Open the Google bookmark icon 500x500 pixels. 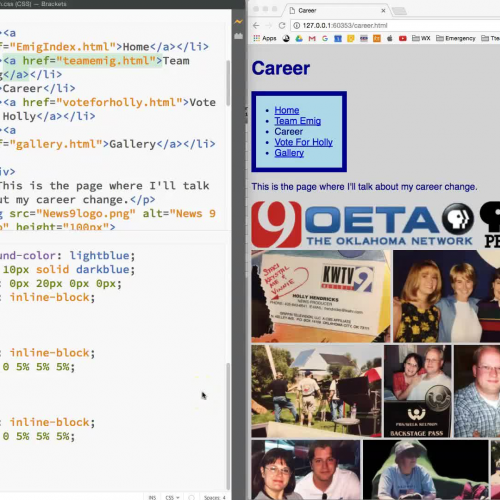(x=325, y=38)
